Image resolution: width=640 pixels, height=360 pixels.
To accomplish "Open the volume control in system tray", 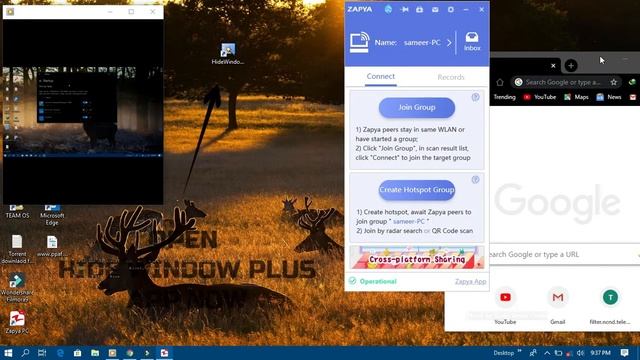I will 580,353.
